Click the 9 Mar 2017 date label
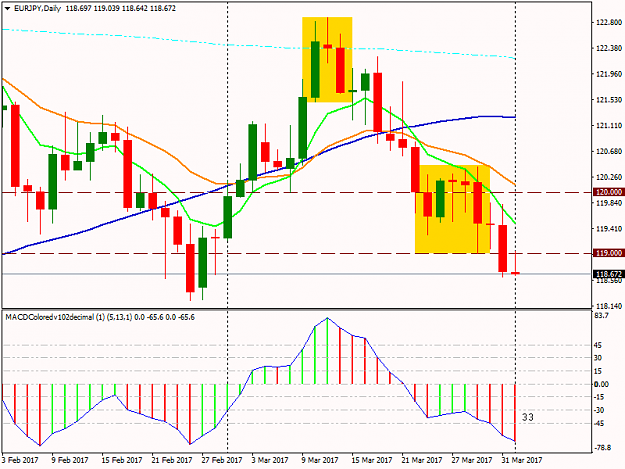 pos(320,460)
